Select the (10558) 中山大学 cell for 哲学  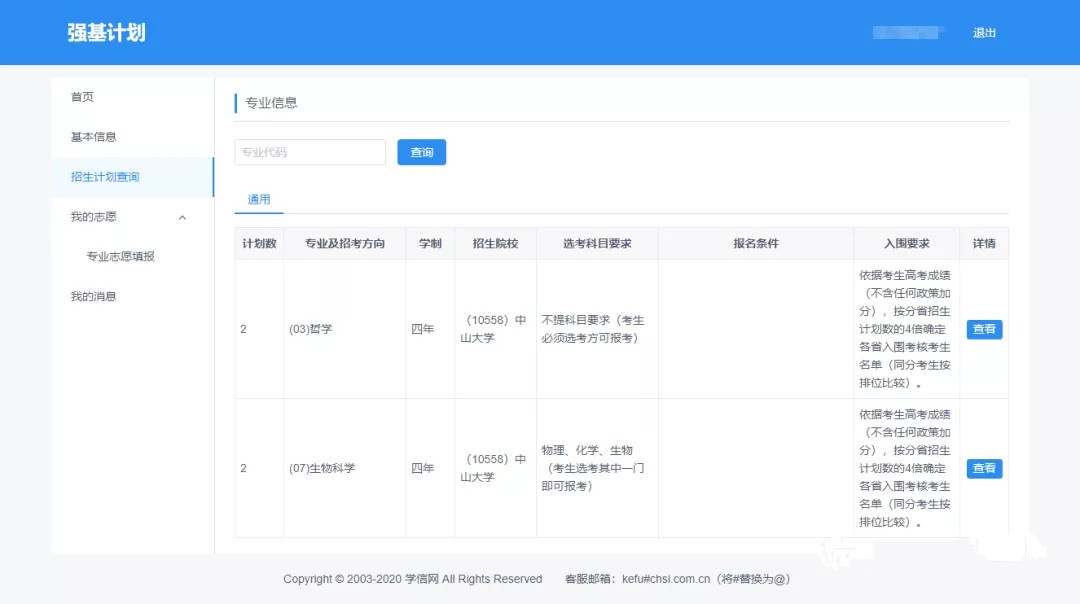click(494, 328)
